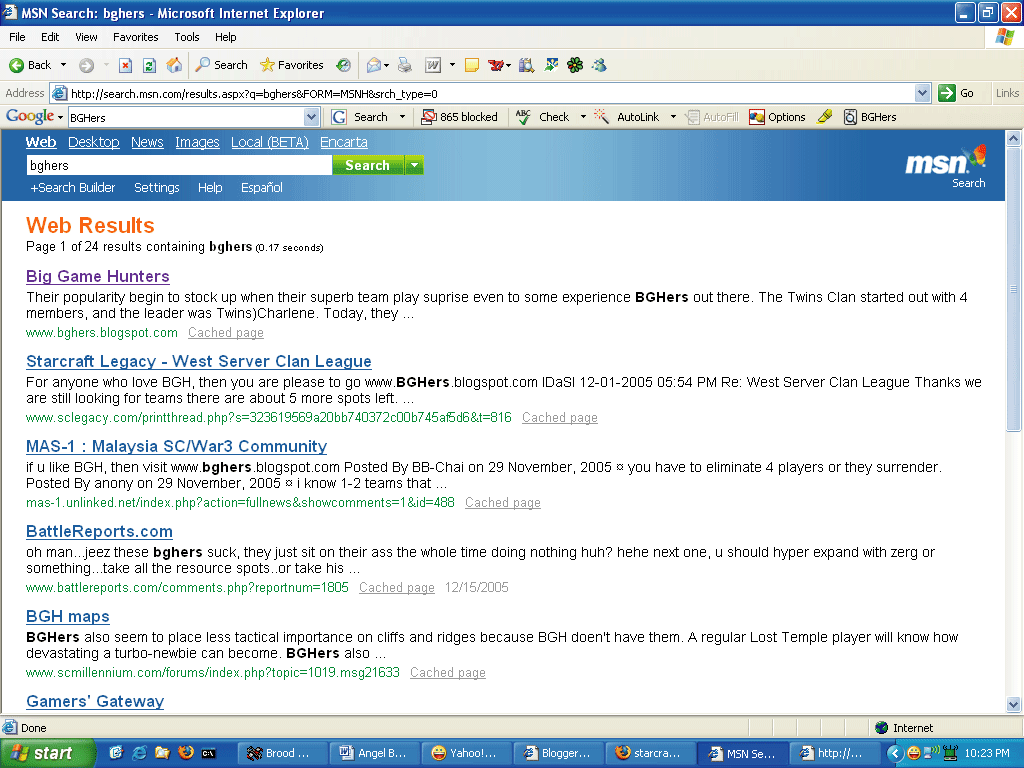The width and height of the screenshot is (1024, 768).
Task: Open the Favorites star button
Action: point(292,65)
